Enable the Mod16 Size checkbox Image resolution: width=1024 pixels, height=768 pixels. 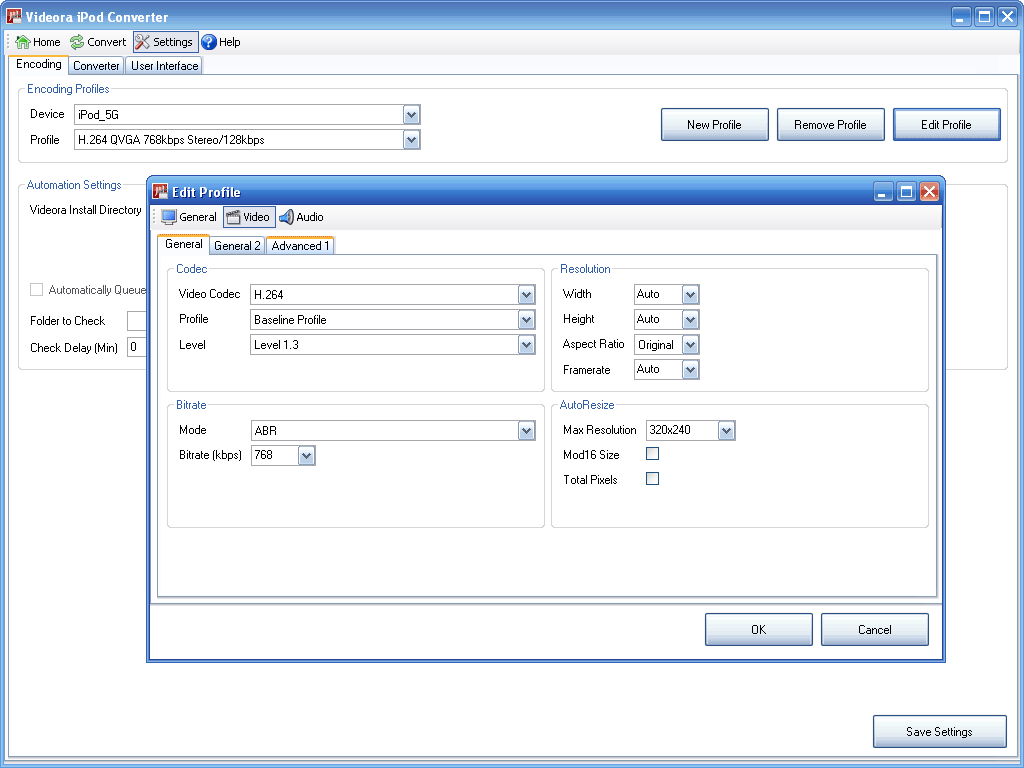click(x=652, y=454)
